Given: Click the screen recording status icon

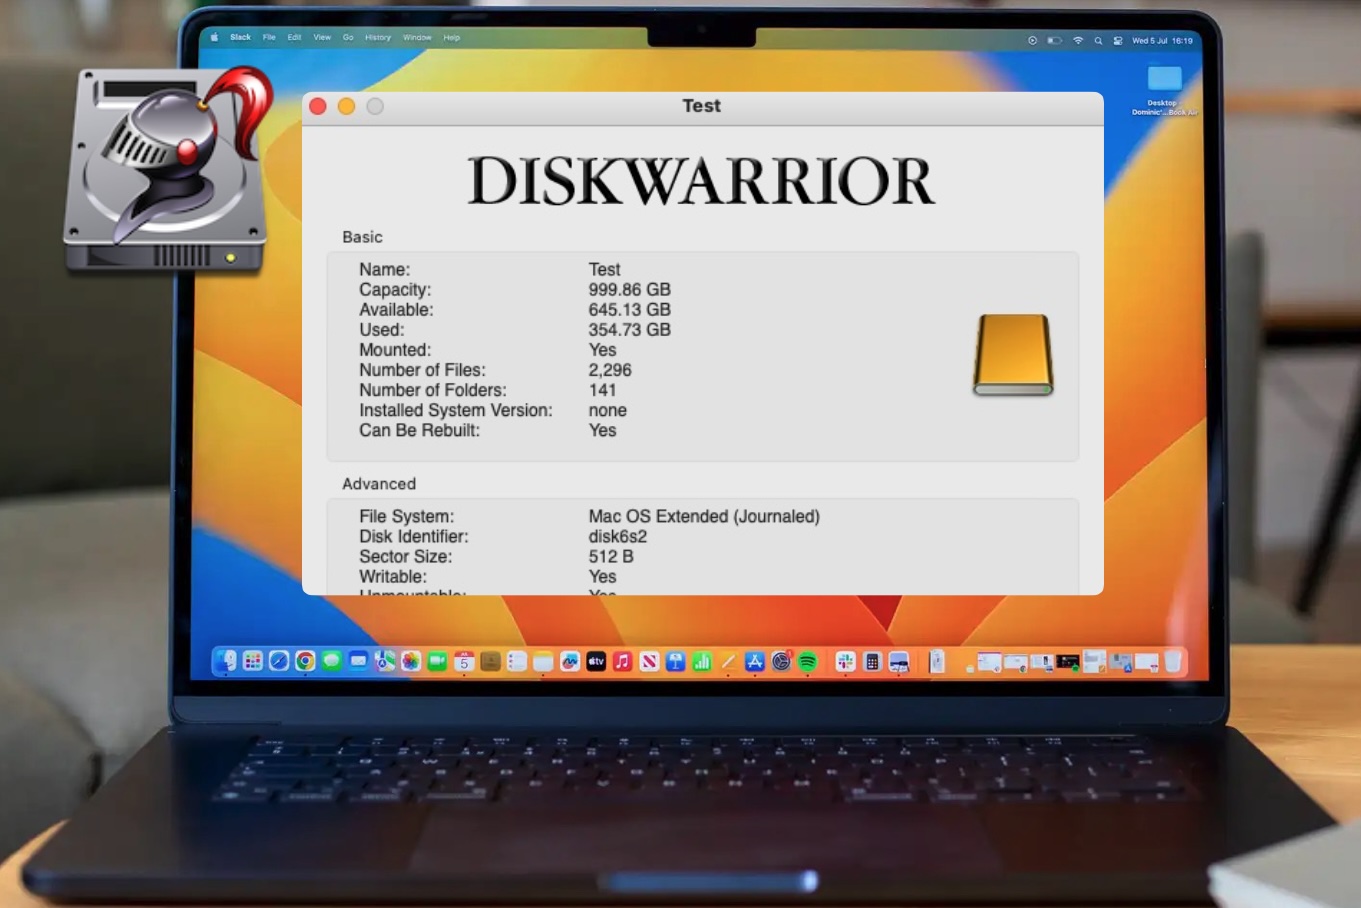Looking at the screenshot, I should pyautogui.click(x=1032, y=41).
